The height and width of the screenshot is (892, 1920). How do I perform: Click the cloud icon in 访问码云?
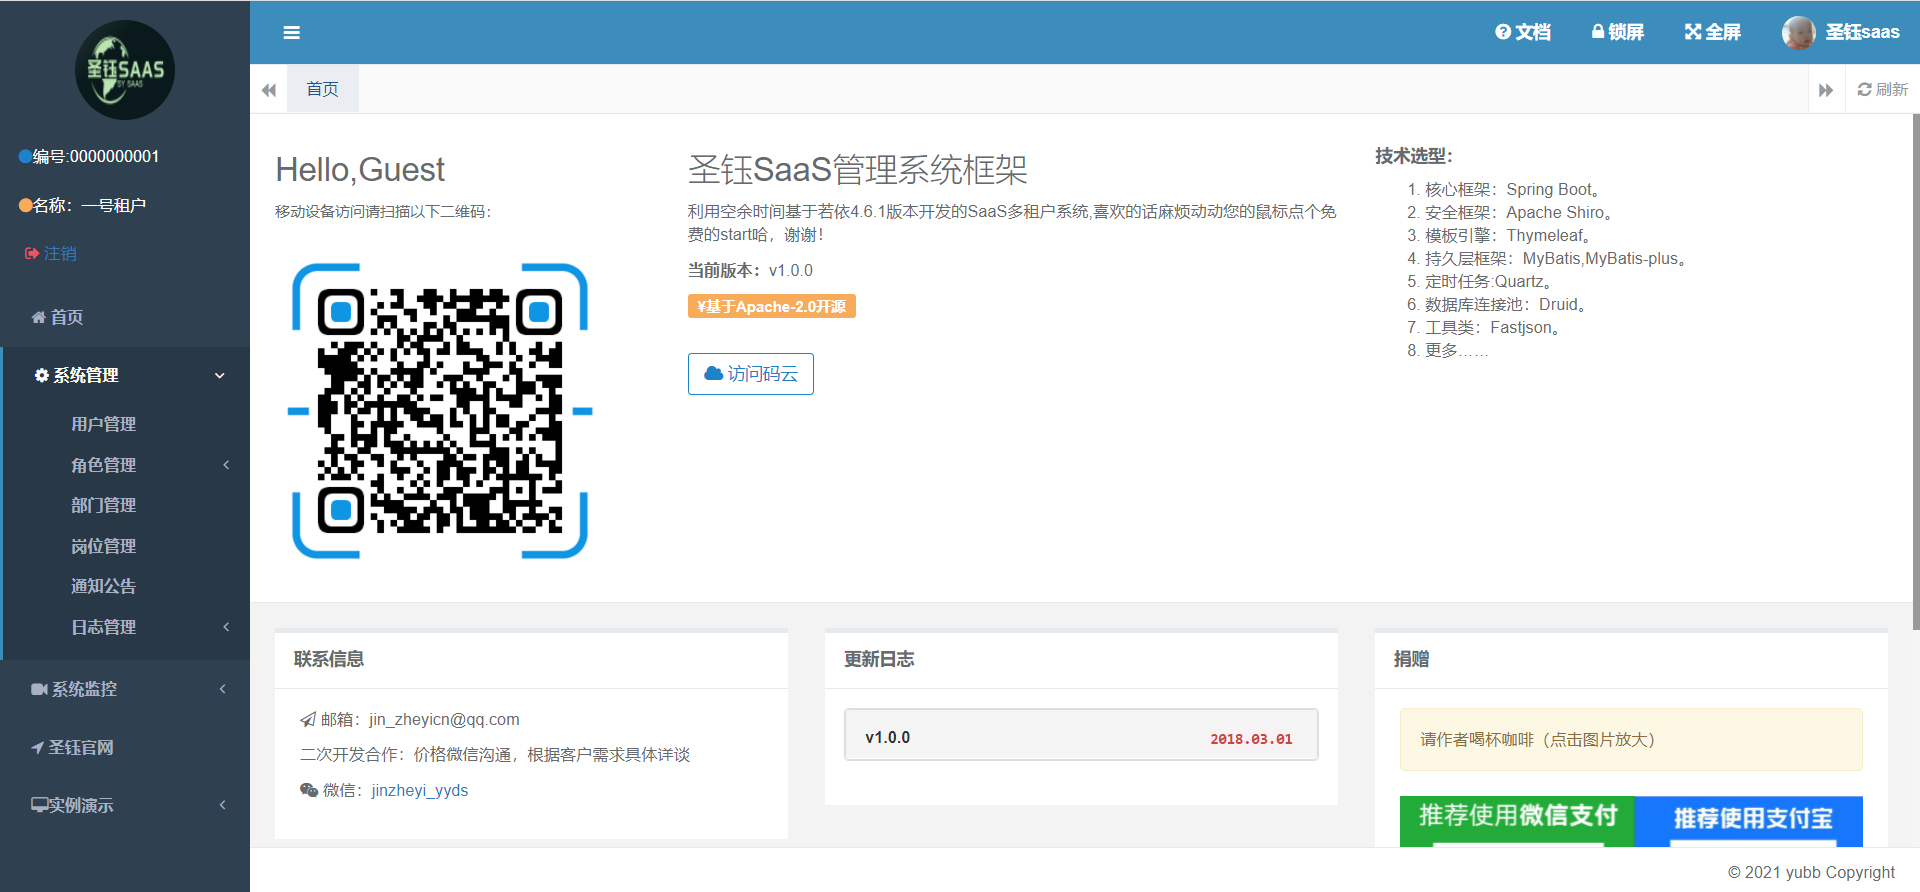pos(714,374)
